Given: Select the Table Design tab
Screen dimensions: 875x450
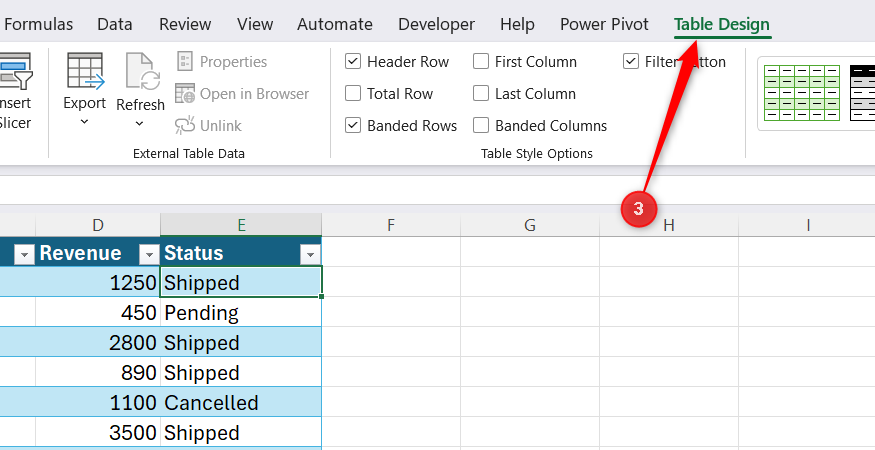Looking at the screenshot, I should [722, 25].
